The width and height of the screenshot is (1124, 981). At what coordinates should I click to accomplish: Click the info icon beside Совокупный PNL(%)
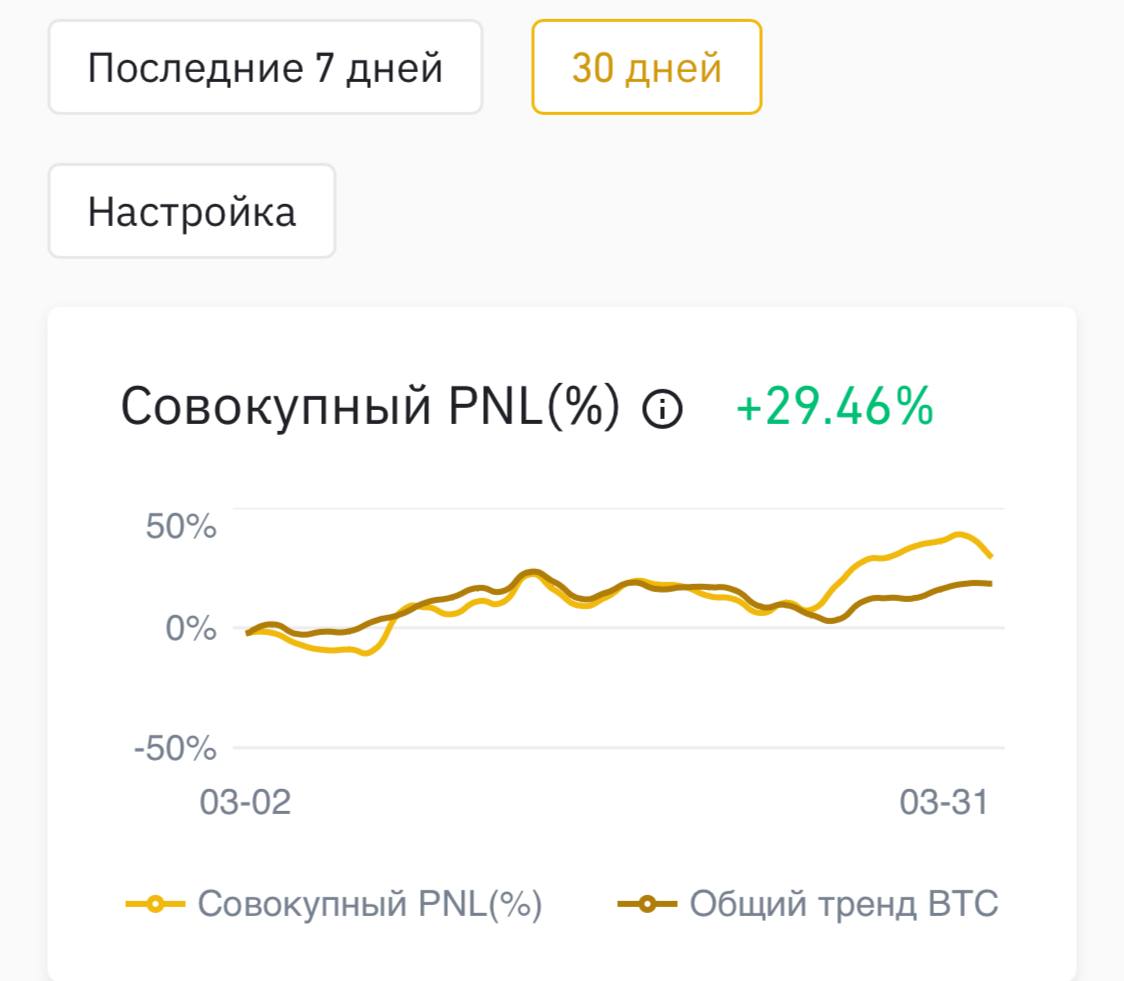point(662,409)
